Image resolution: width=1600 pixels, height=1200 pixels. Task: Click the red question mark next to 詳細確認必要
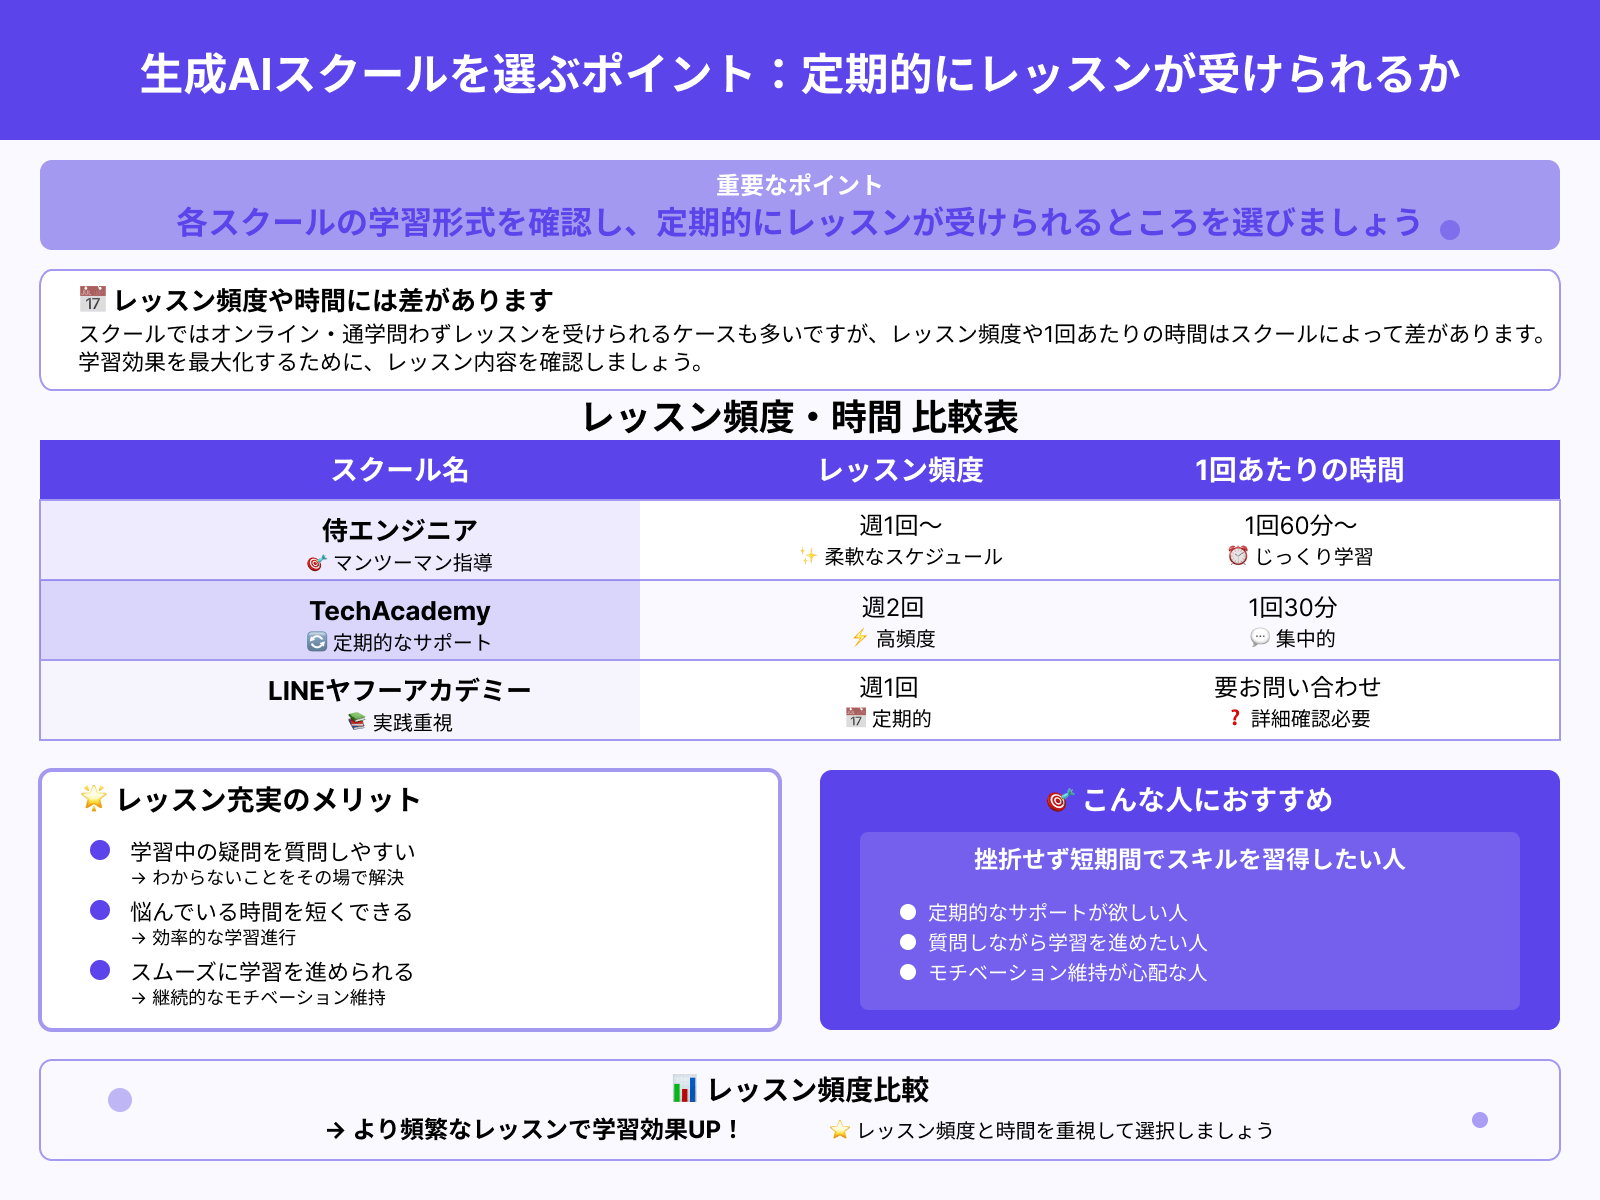[x=1236, y=718]
